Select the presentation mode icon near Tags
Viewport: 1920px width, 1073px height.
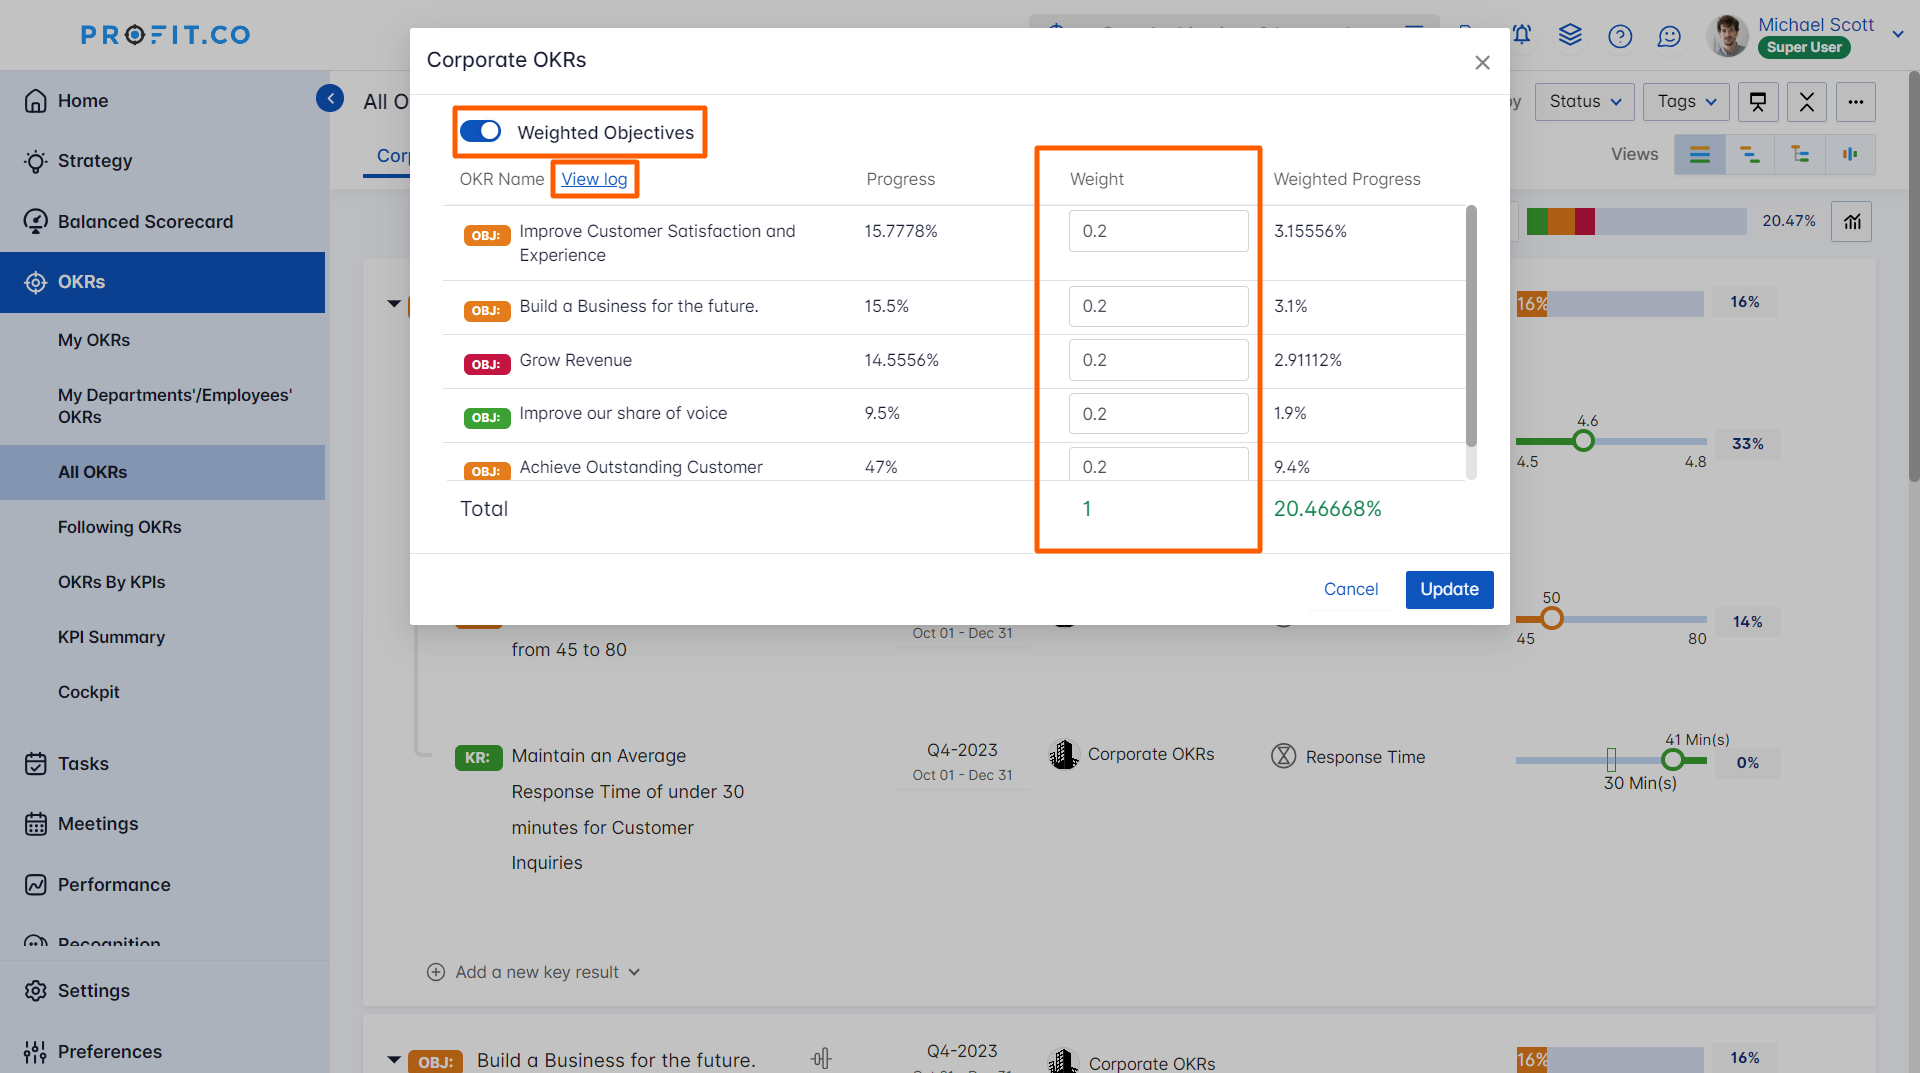tap(1758, 101)
